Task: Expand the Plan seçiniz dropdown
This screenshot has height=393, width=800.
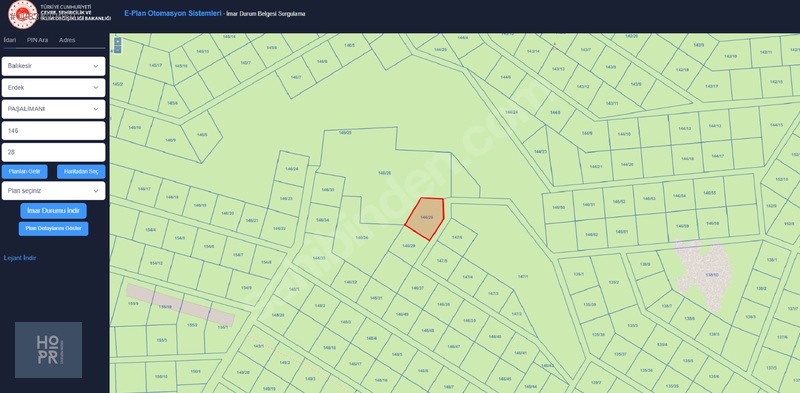Action: pos(54,190)
